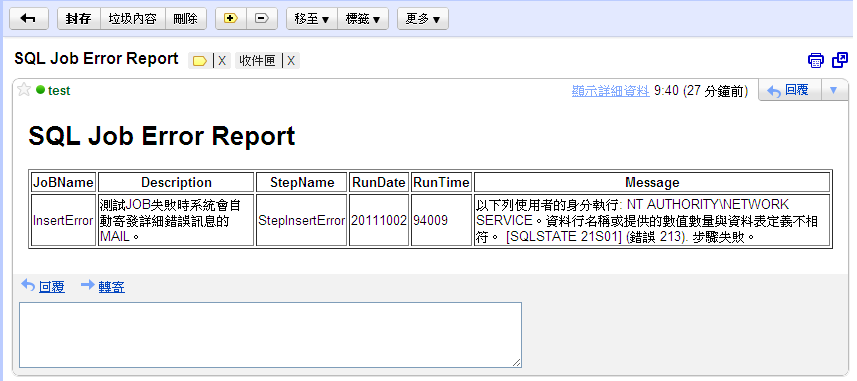Screen dimensions: 857x381
Task: Click the green online status dot
Action: click(x=40, y=90)
